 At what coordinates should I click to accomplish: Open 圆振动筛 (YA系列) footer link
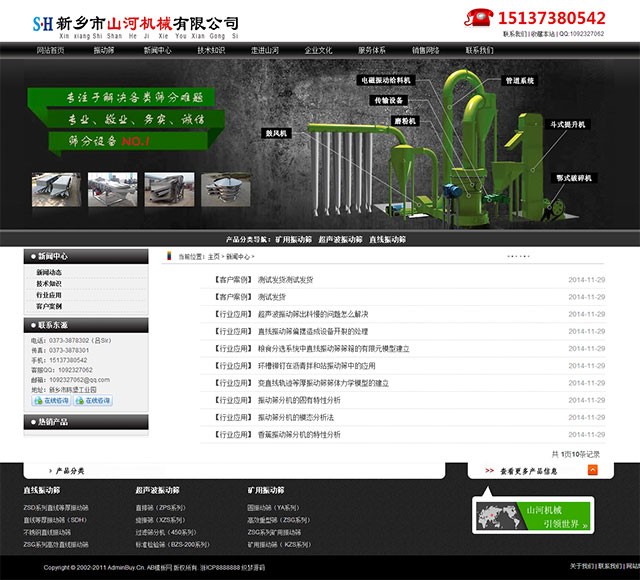273,508
